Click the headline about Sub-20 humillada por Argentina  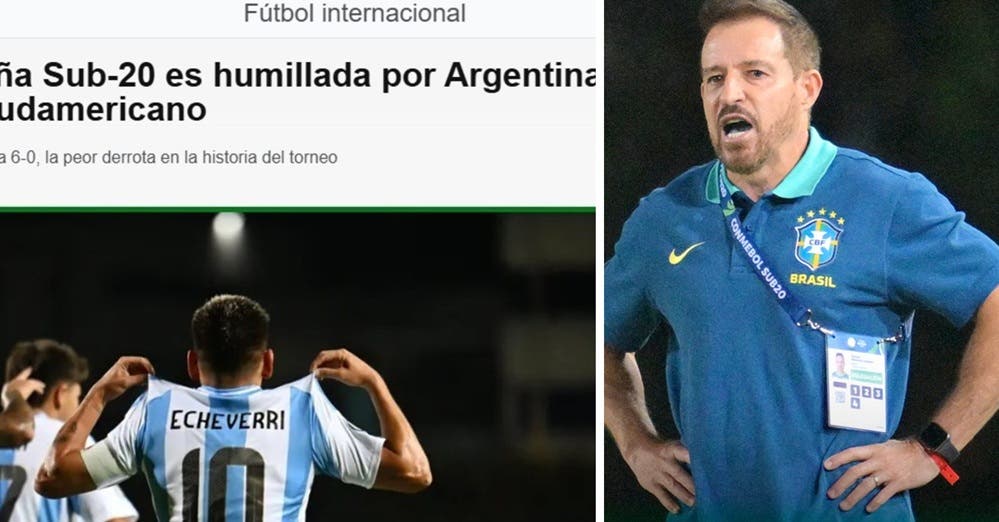298,75
